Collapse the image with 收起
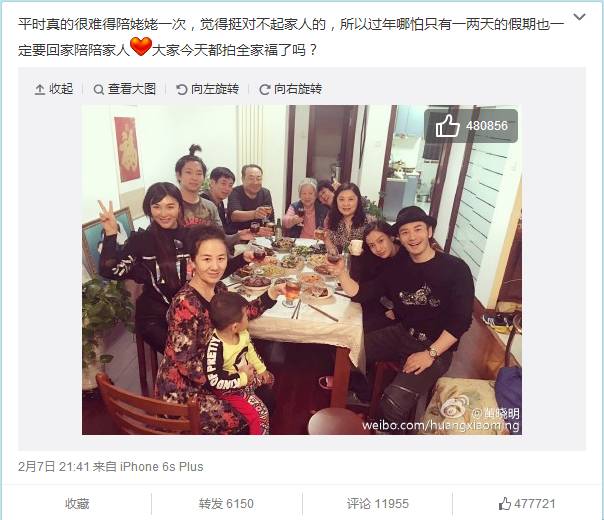604x520 pixels. 54,89
